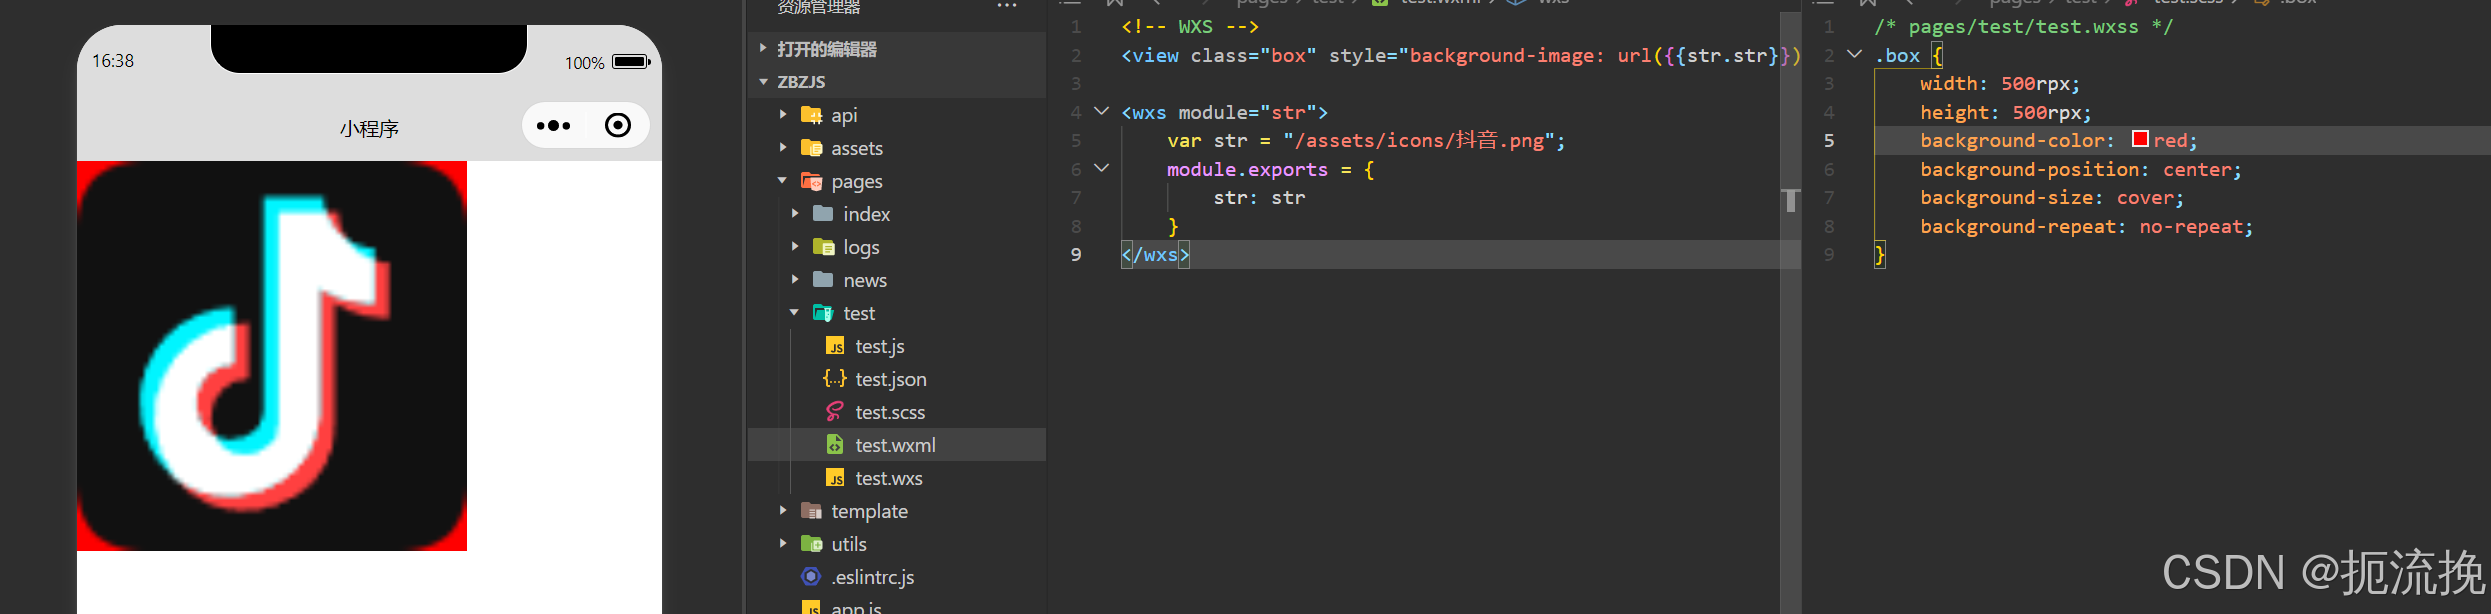Click the test folder icon
Image resolution: width=2491 pixels, height=614 pixels.
[x=823, y=313]
